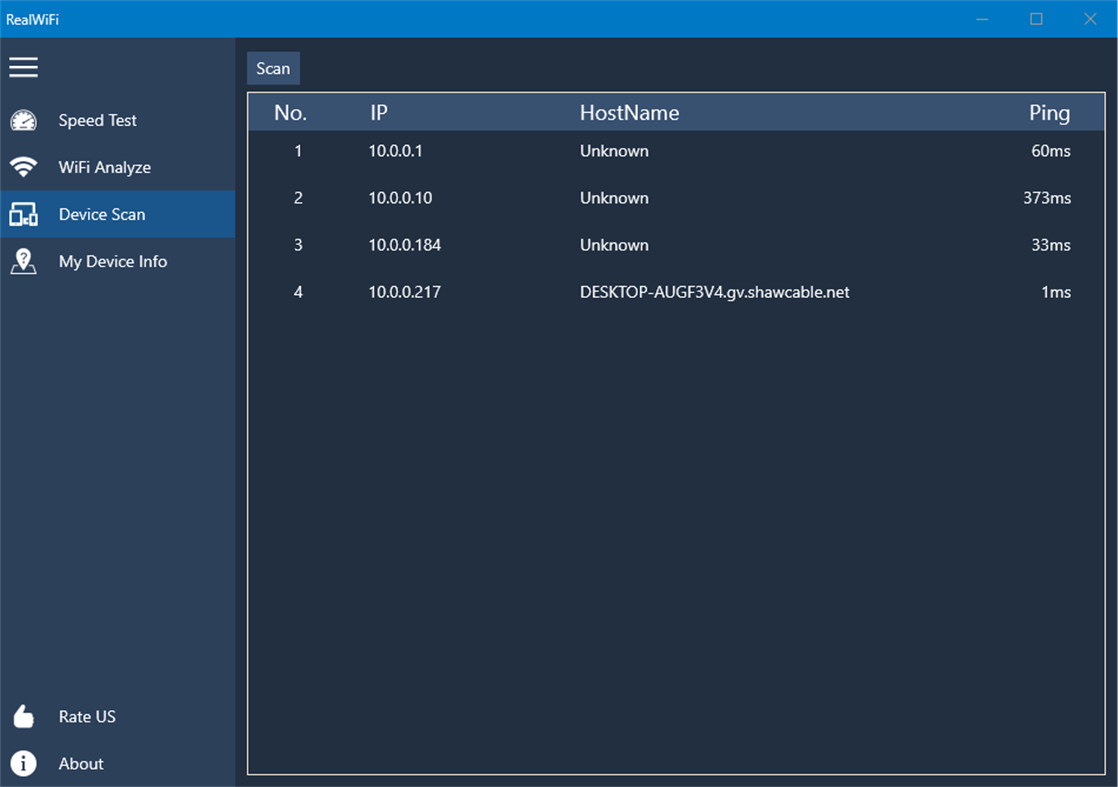The height and width of the screenshot is (787, 1118).
Task: Select the row for 10.0.0.1
Action: point(600,151)
